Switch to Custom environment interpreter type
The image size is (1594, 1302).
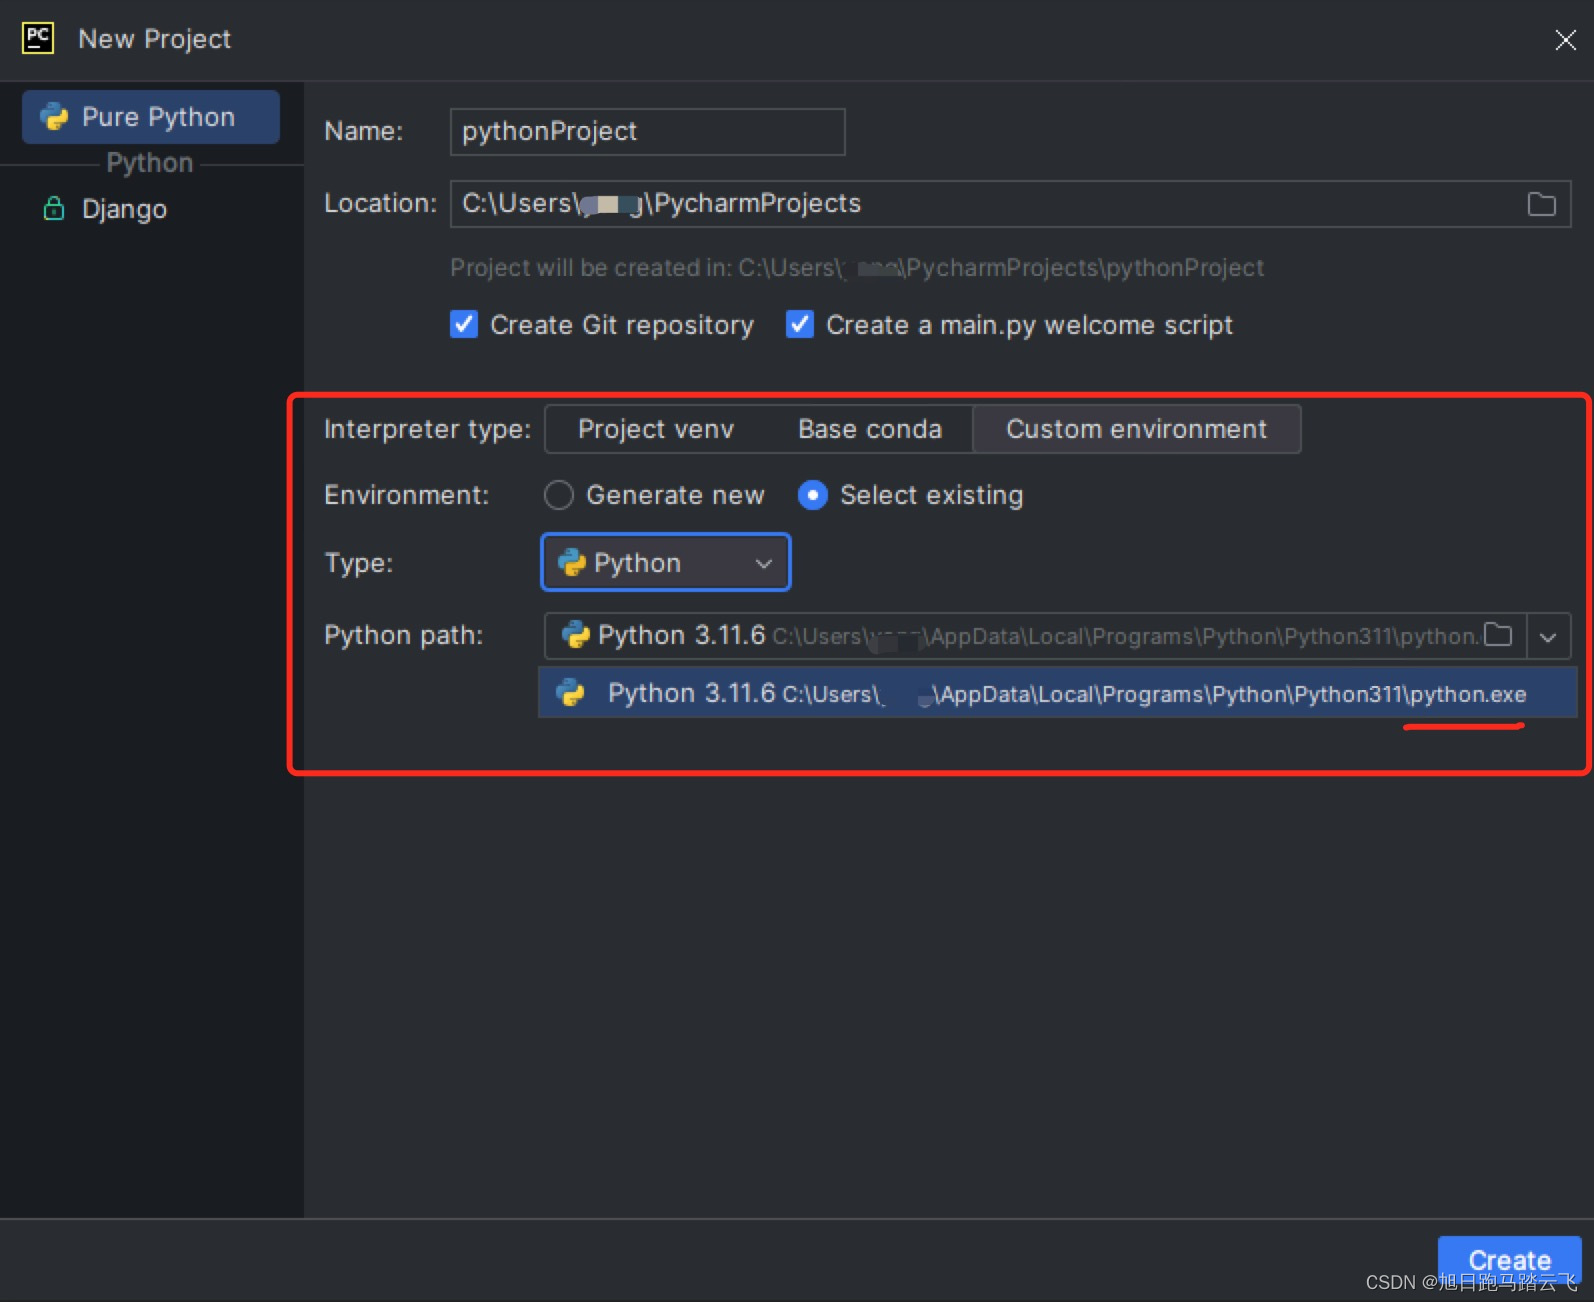coord(1136,429)
